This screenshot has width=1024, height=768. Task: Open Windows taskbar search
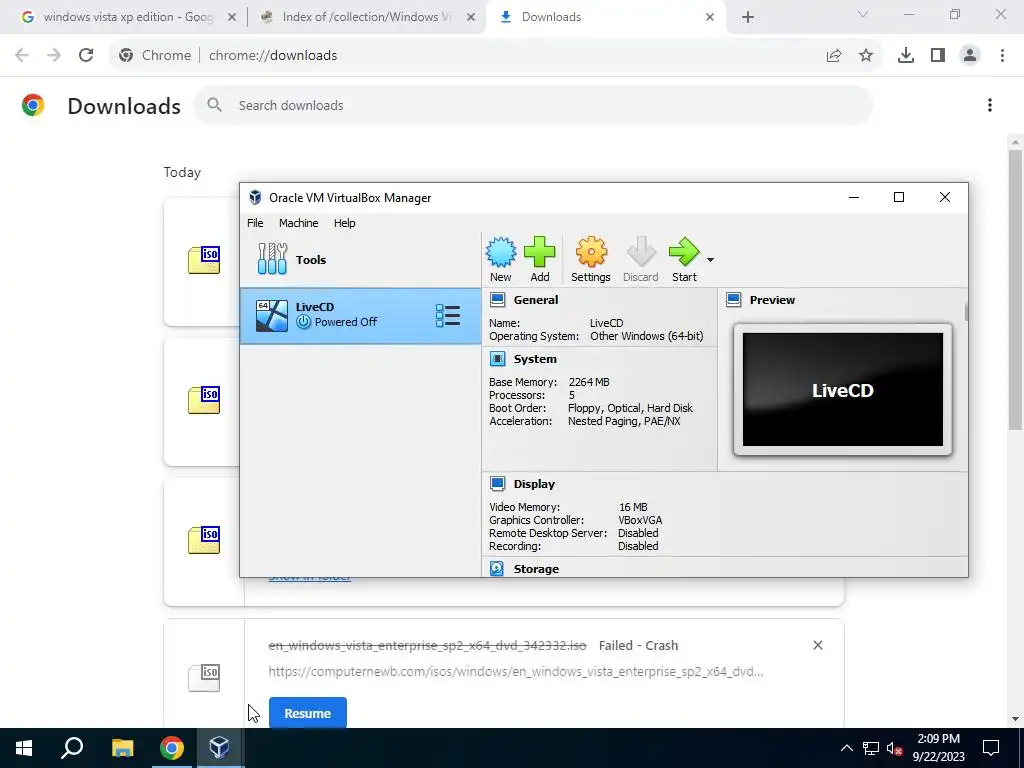[72, 748]
